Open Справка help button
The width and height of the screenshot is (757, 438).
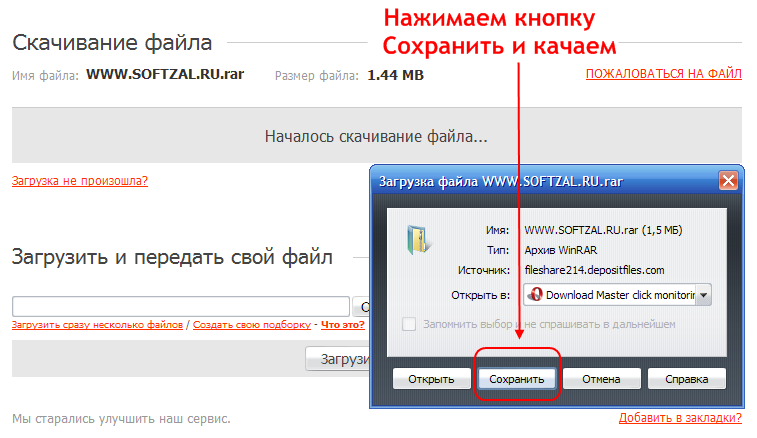pyautogui.click(x=687, y=379)
